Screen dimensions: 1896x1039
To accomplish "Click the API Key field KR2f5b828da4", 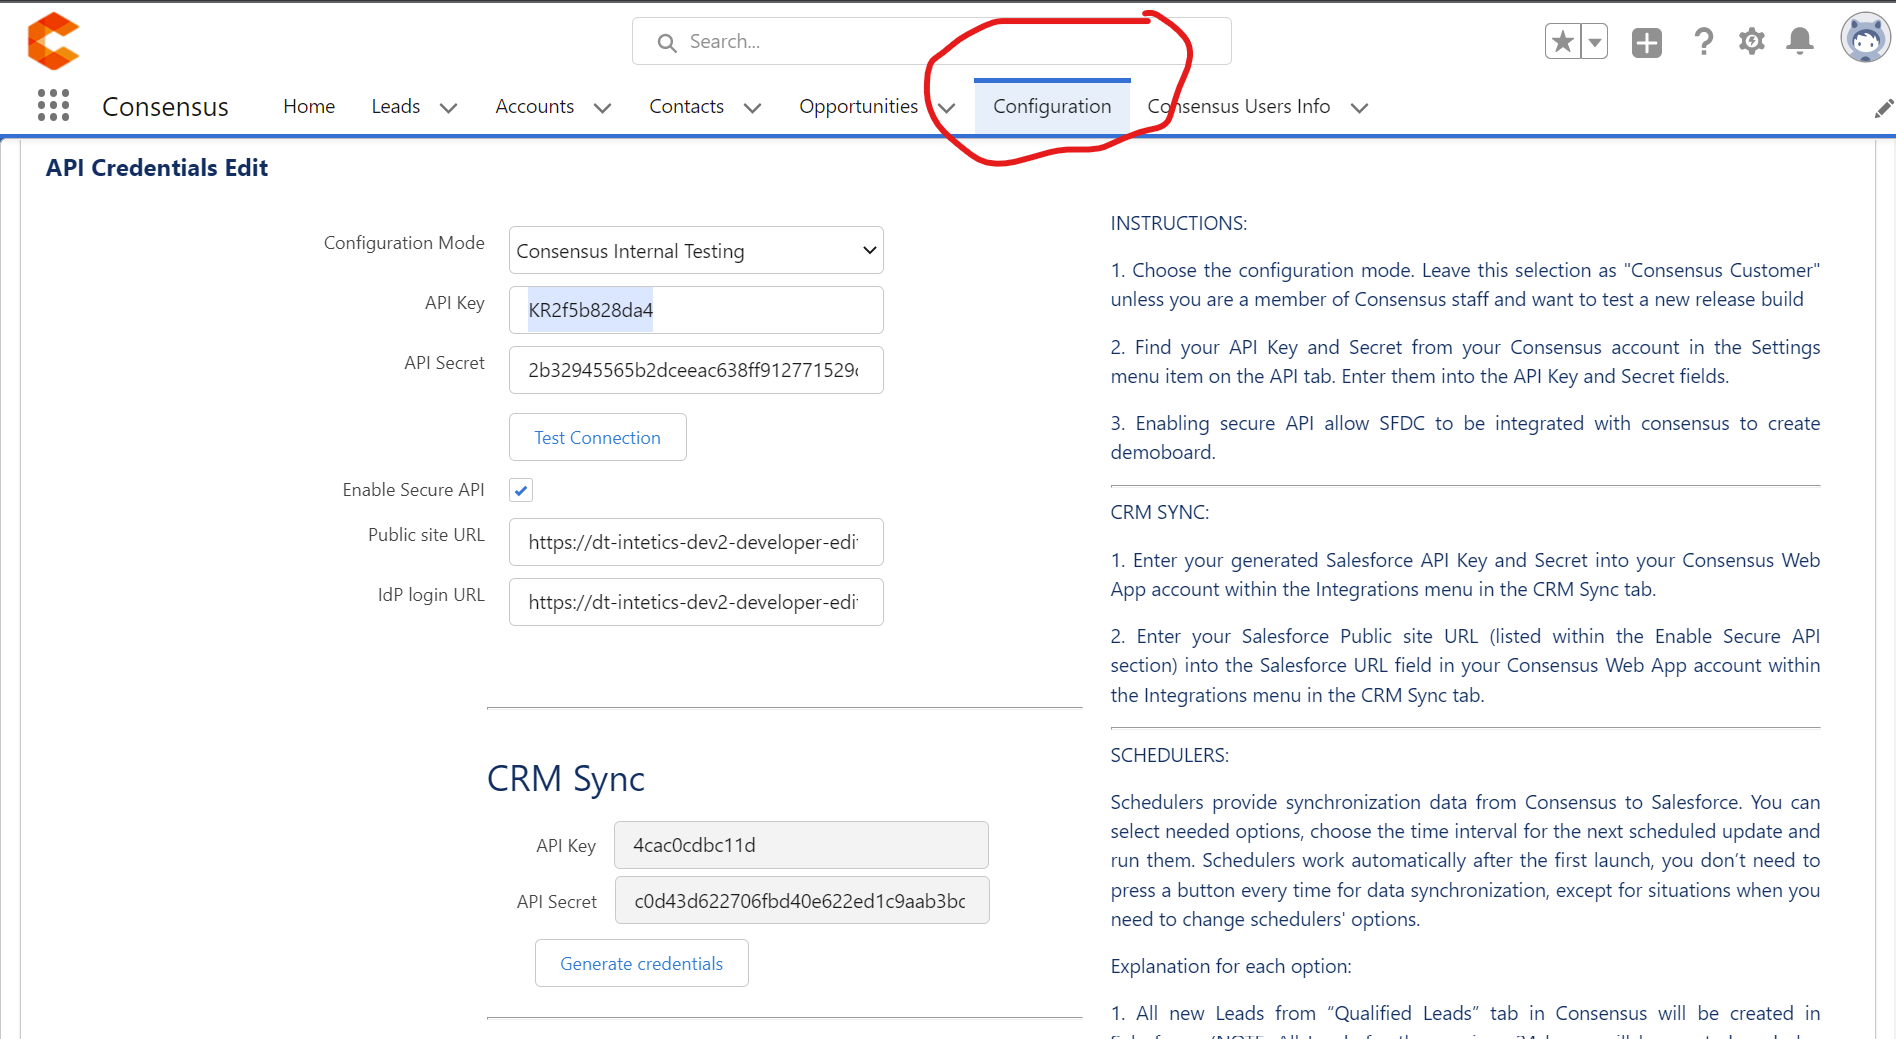I will [x=696, y=310].
